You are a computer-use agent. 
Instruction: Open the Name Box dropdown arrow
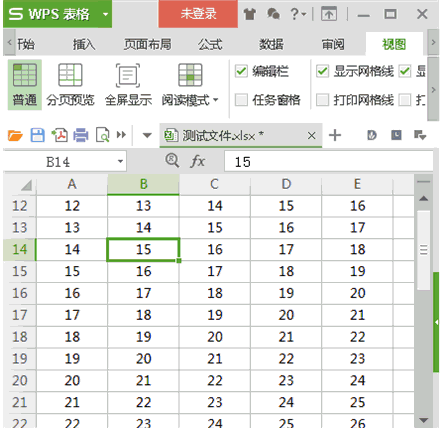120,161
